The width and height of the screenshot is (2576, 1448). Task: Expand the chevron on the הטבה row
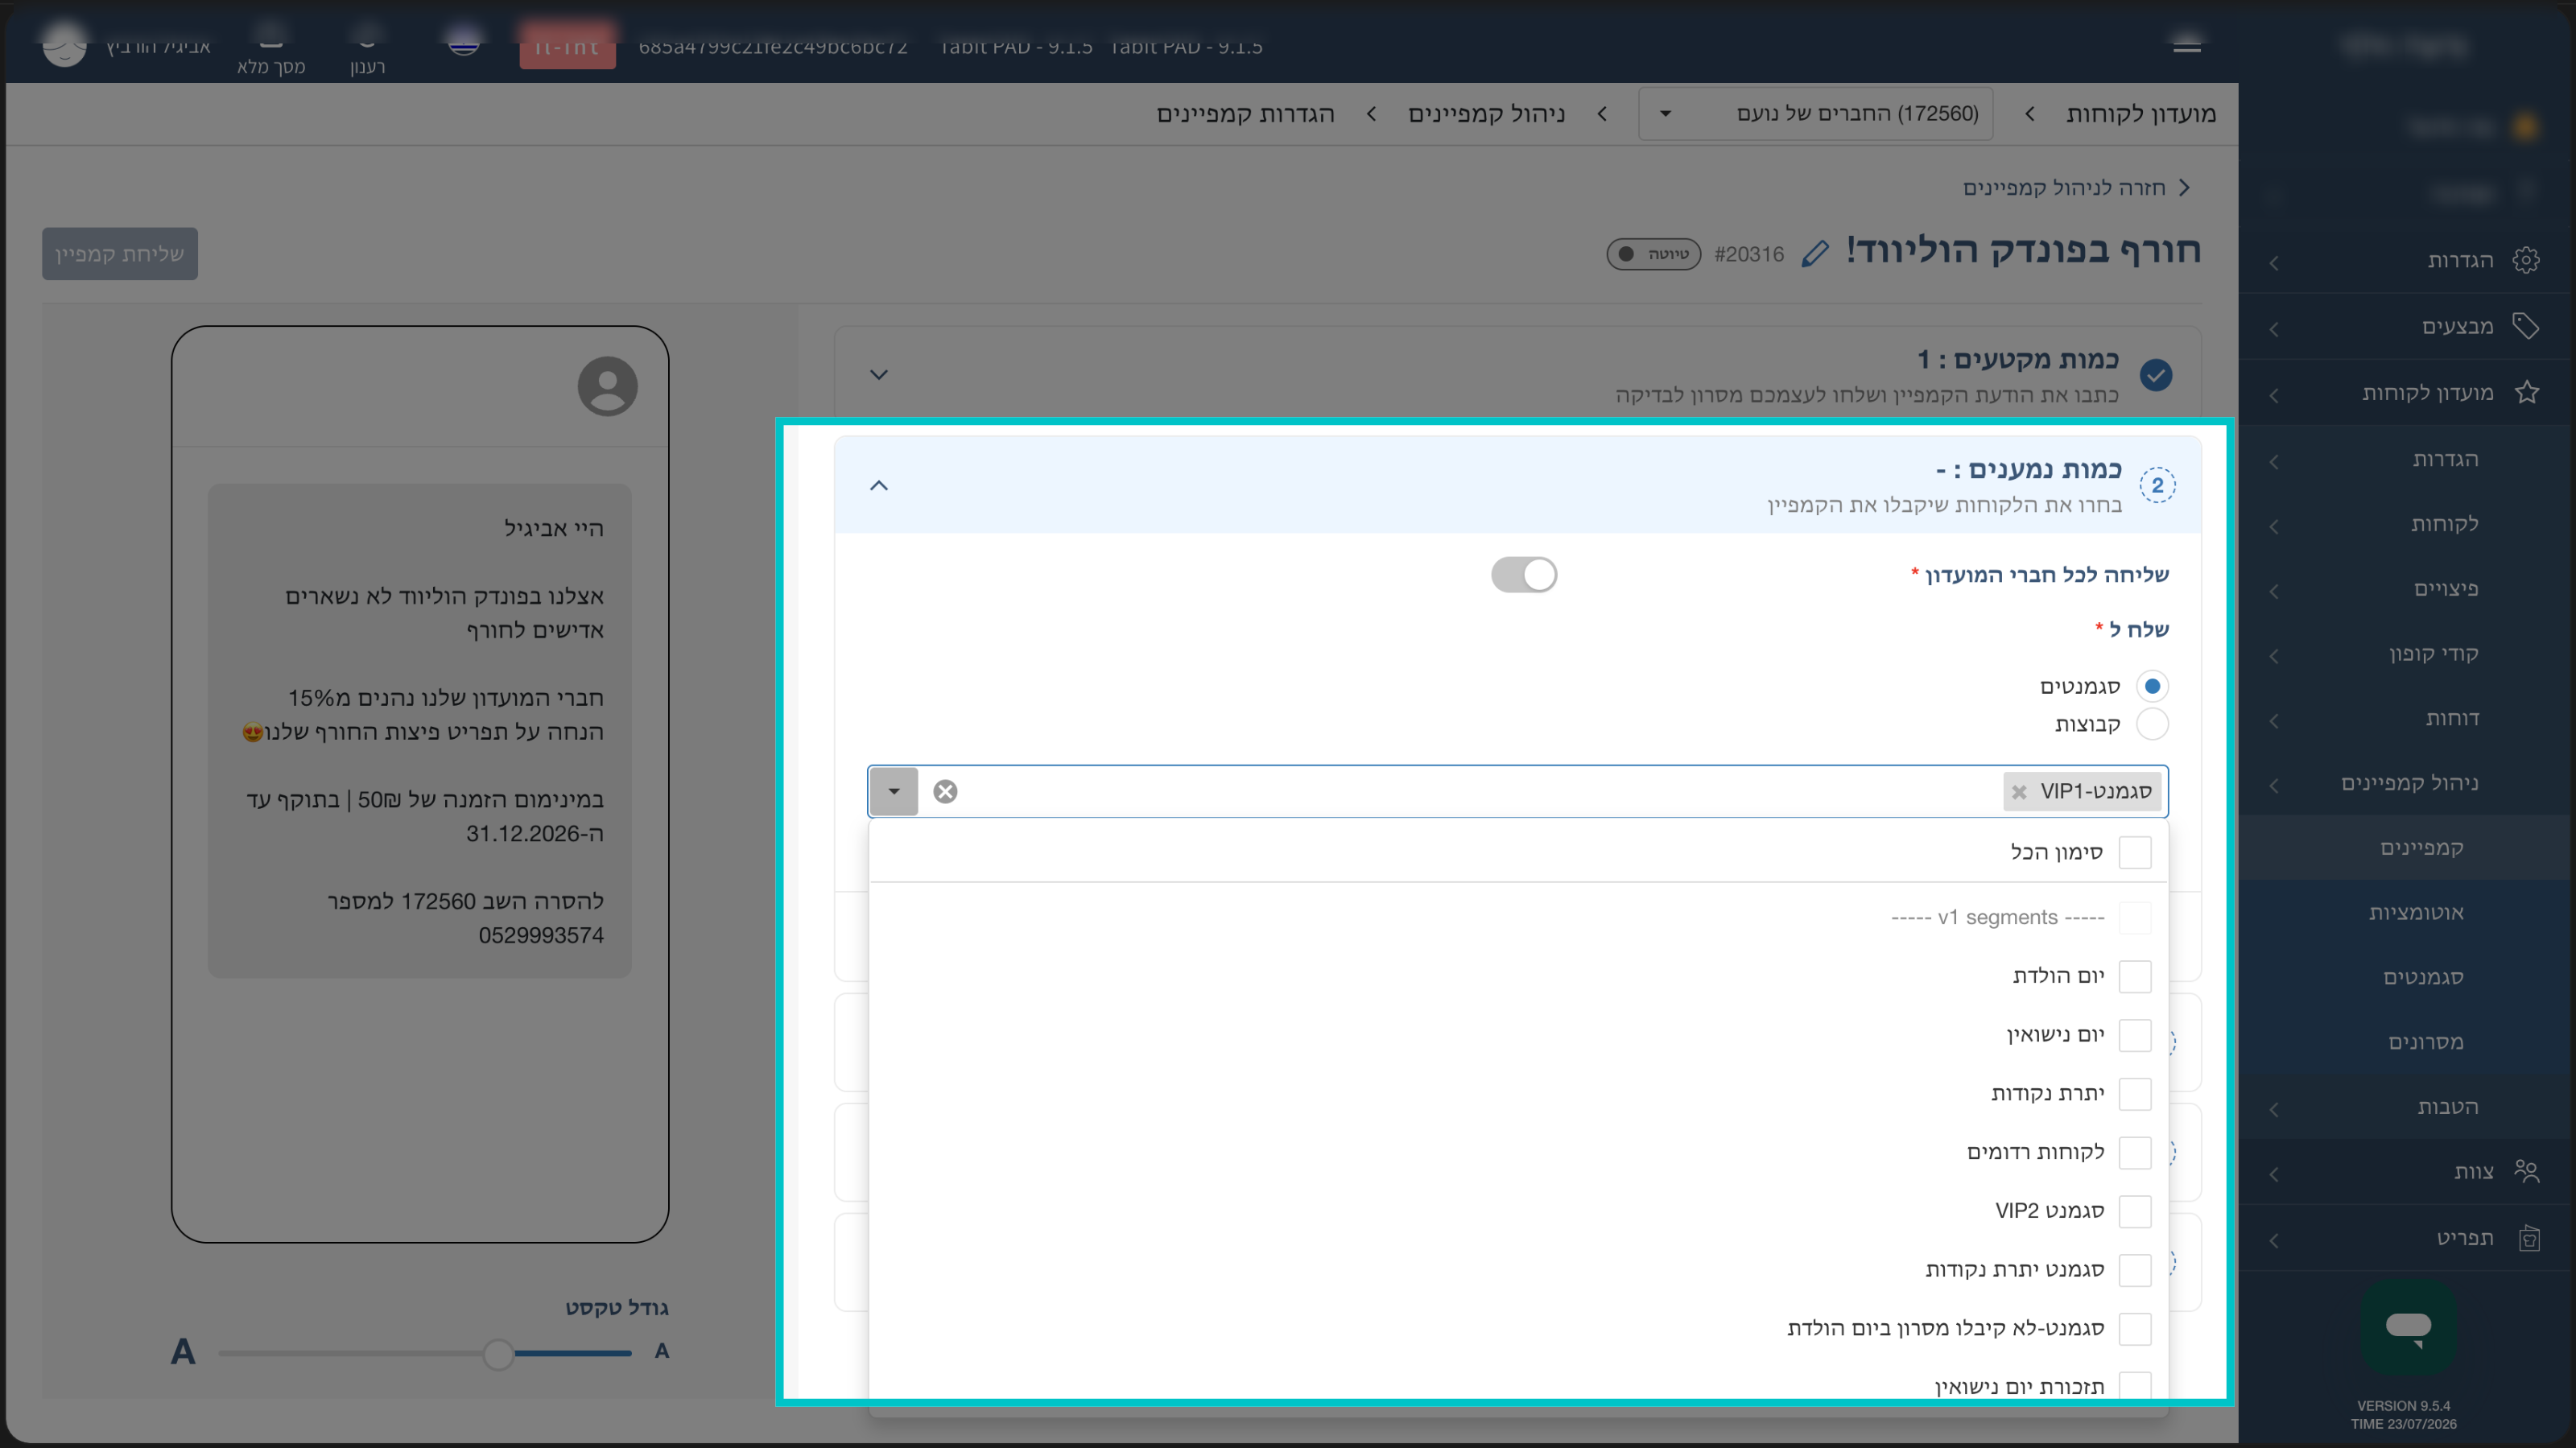[2274, 1109]
